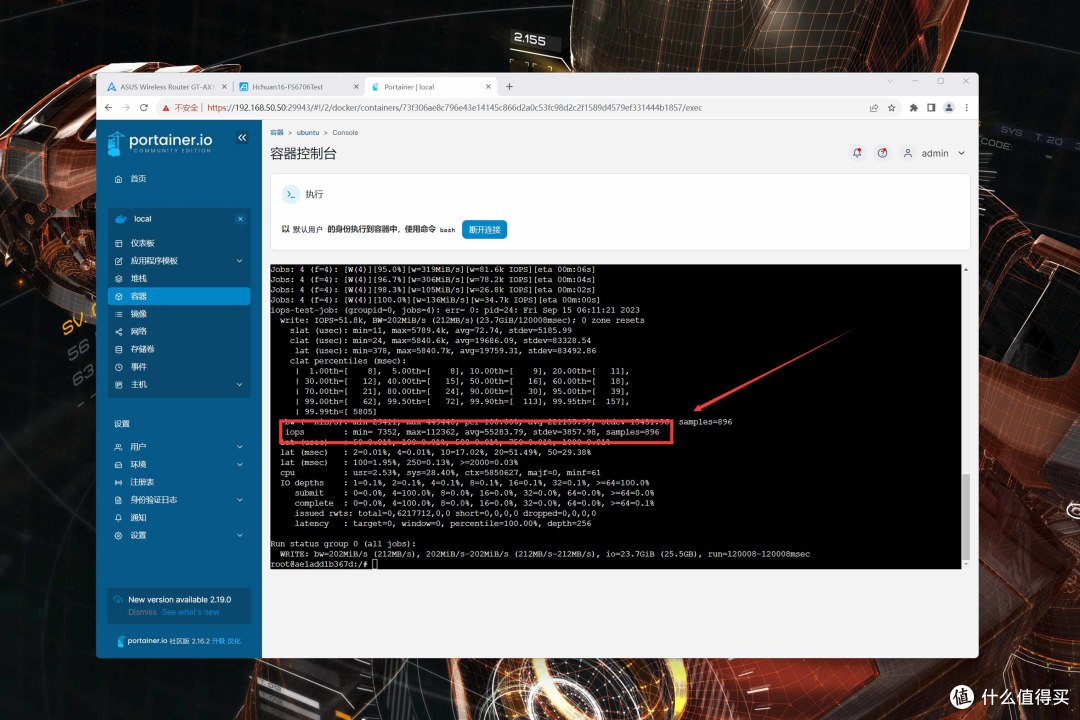
Task: Click the 升级 upgrade link in footer
Action: point(218,641)
